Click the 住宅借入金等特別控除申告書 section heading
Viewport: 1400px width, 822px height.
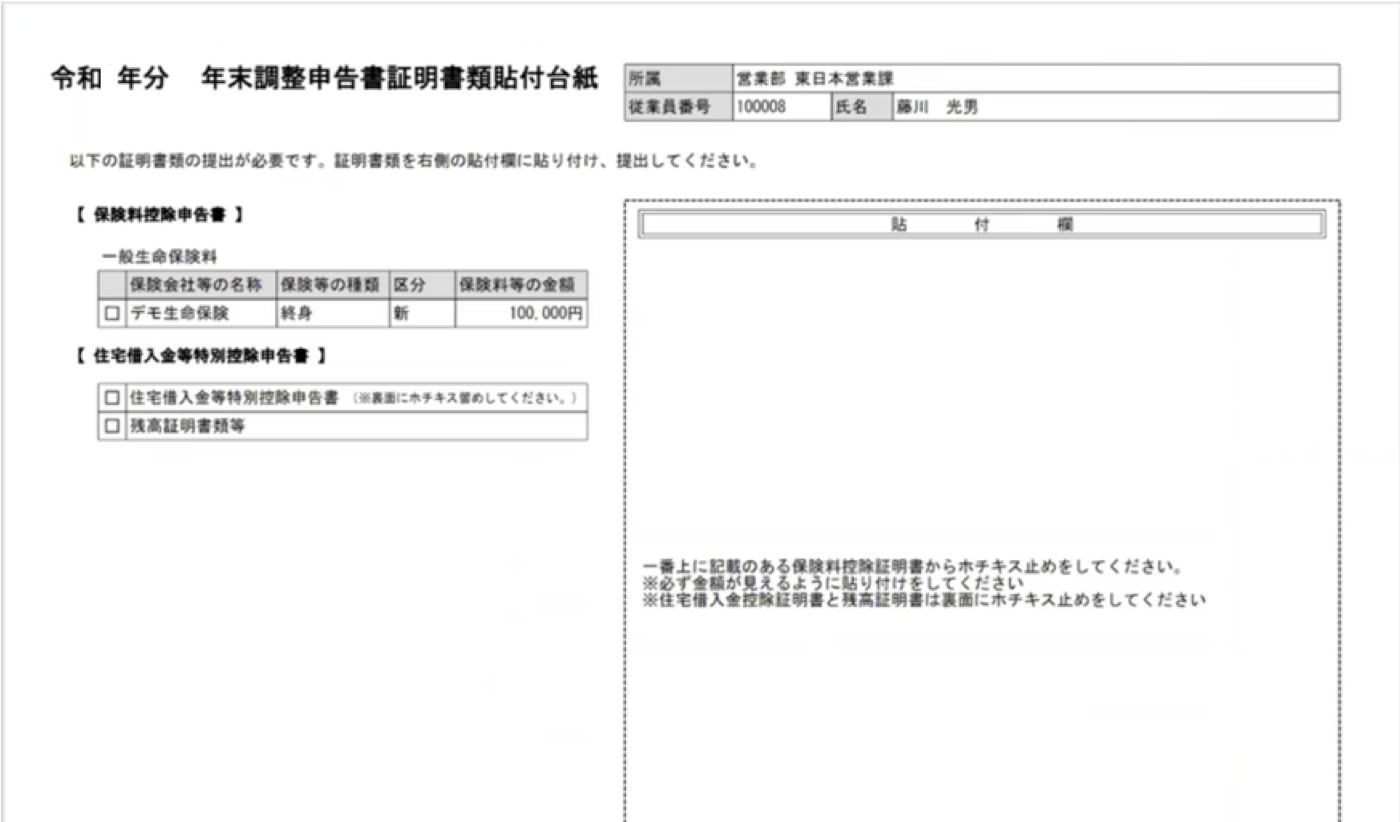point(201,355)
